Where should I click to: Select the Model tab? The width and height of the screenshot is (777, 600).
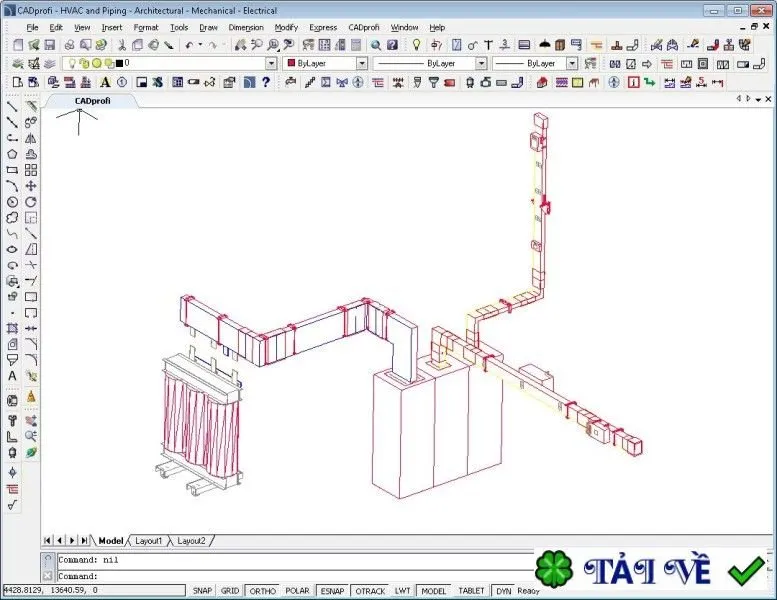(x=111, y=541)
